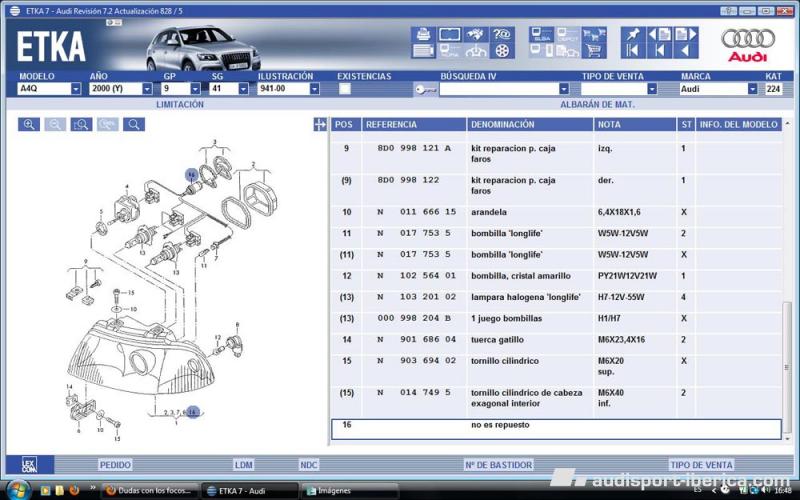
Task: Click the LDM button
Action: 244,465
